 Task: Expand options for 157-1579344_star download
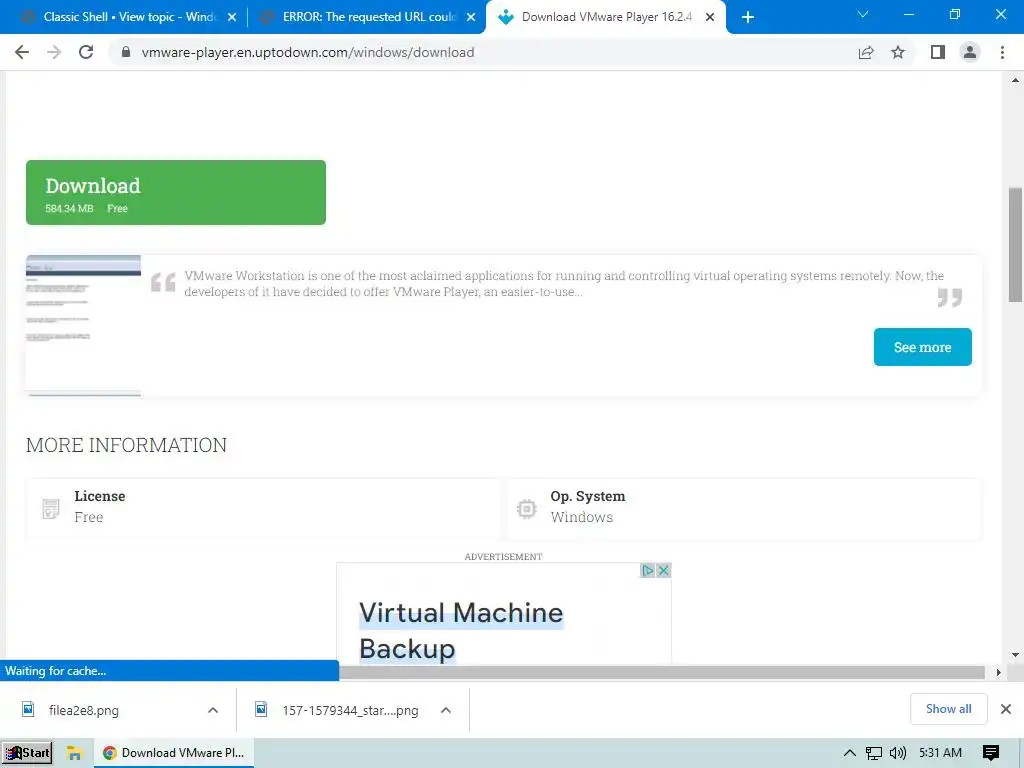pyautogui.click(x=445, y=710)
